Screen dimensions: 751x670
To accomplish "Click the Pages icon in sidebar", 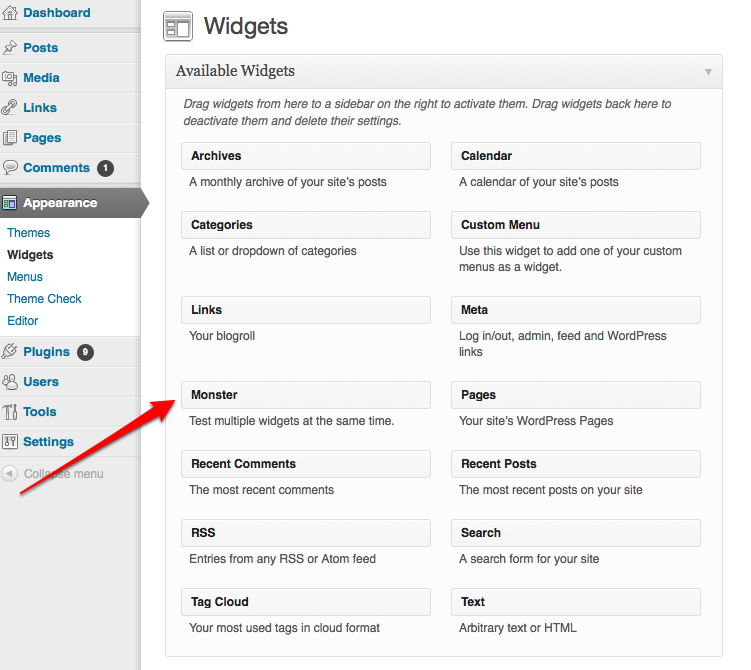I will click(10, 138).
